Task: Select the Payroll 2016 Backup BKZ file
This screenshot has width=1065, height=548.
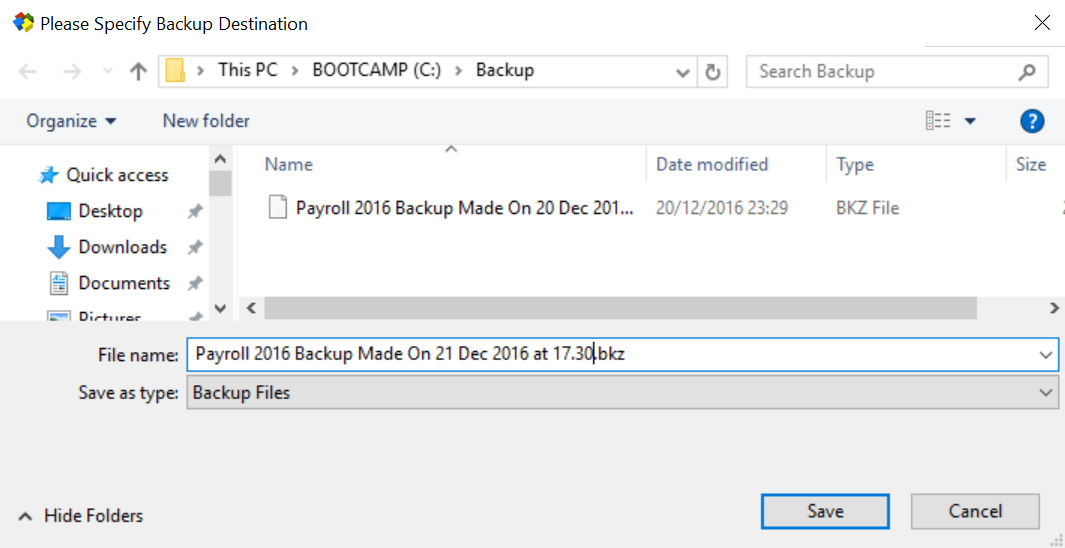Action: (464, 208)
